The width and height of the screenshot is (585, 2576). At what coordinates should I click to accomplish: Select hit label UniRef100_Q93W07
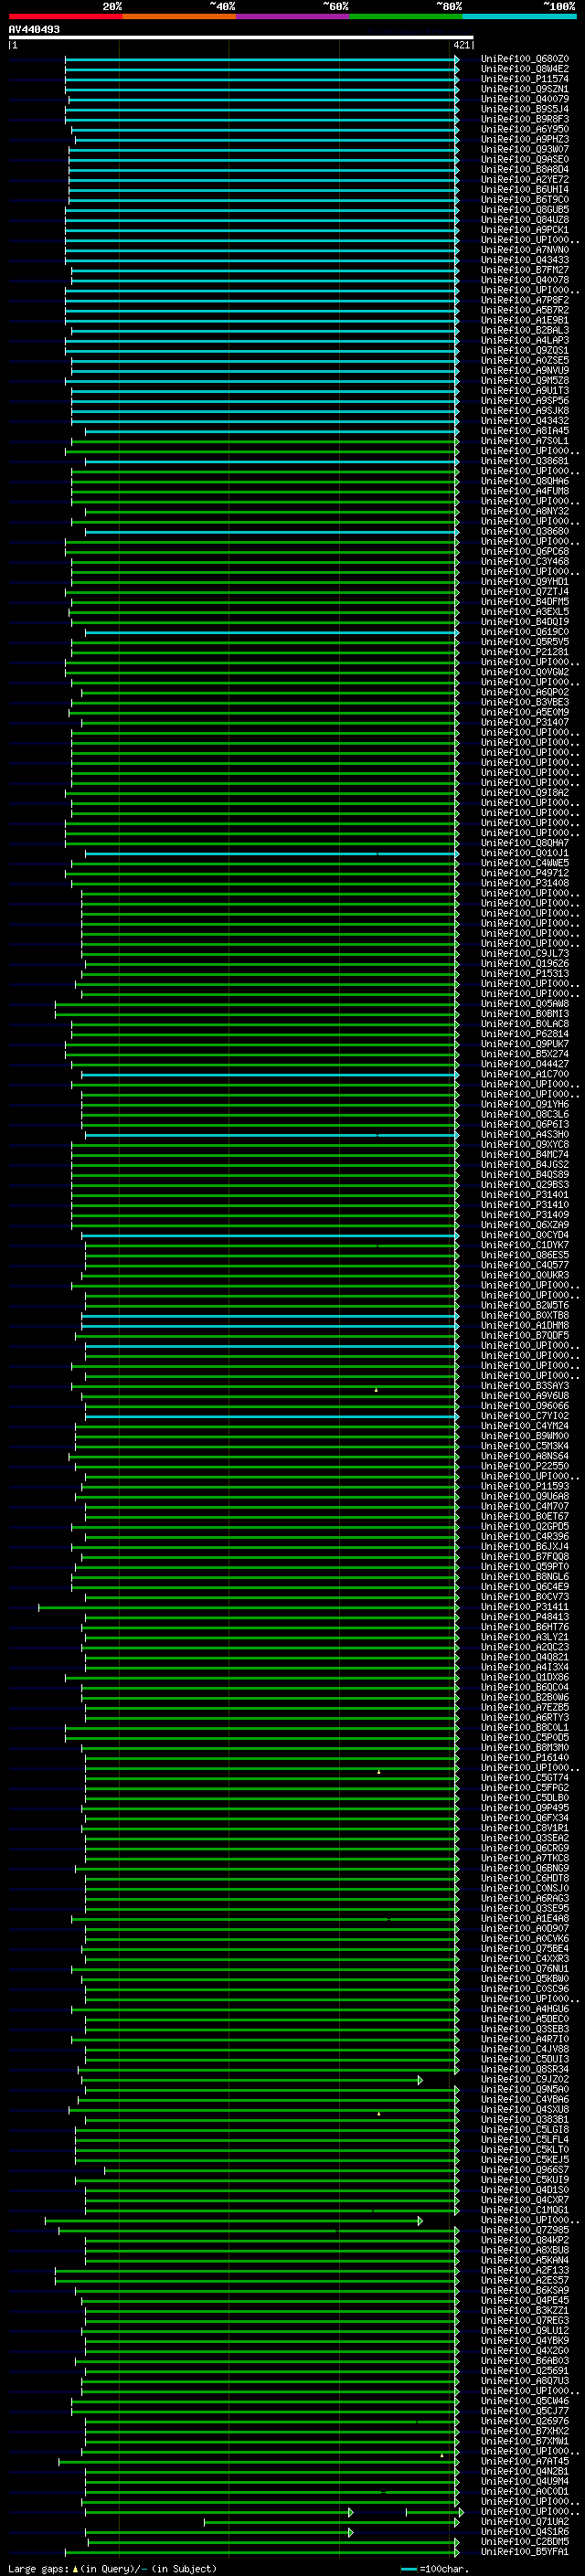pyautogui.click(x=525, y=149)
